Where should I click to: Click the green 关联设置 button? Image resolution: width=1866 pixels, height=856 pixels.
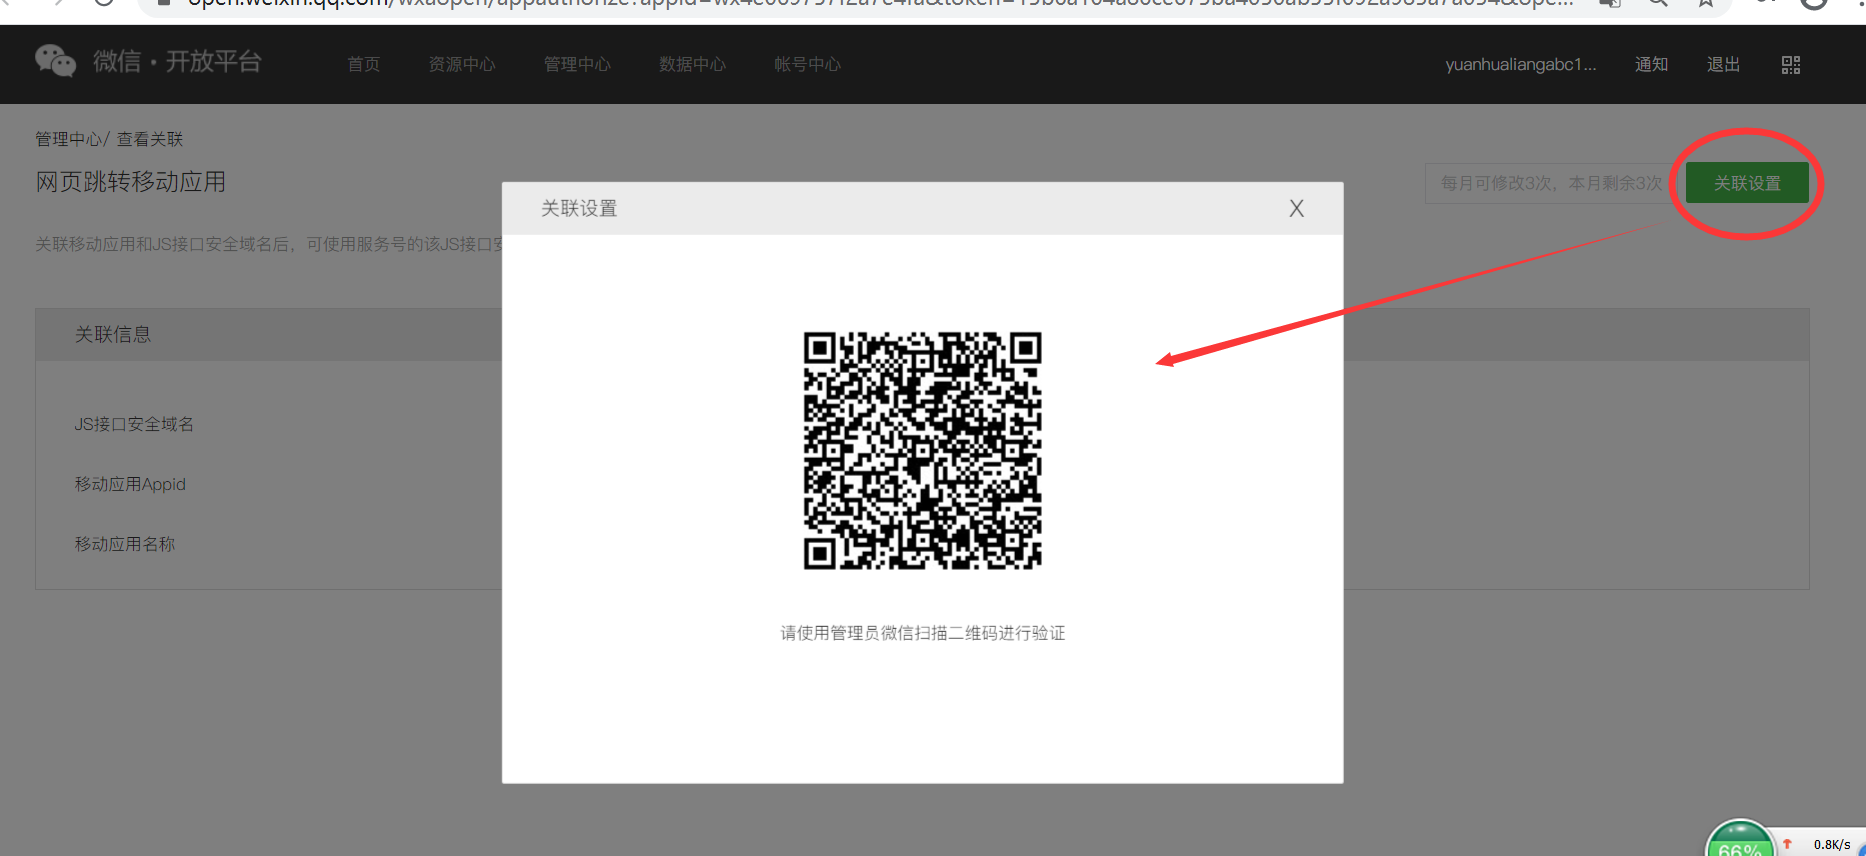[1747, 183]
